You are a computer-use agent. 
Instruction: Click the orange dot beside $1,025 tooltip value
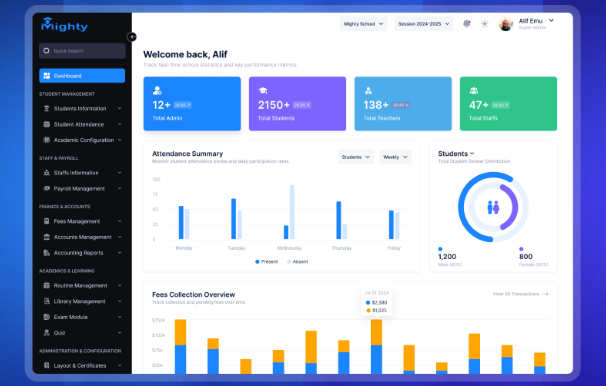point(368,310)
